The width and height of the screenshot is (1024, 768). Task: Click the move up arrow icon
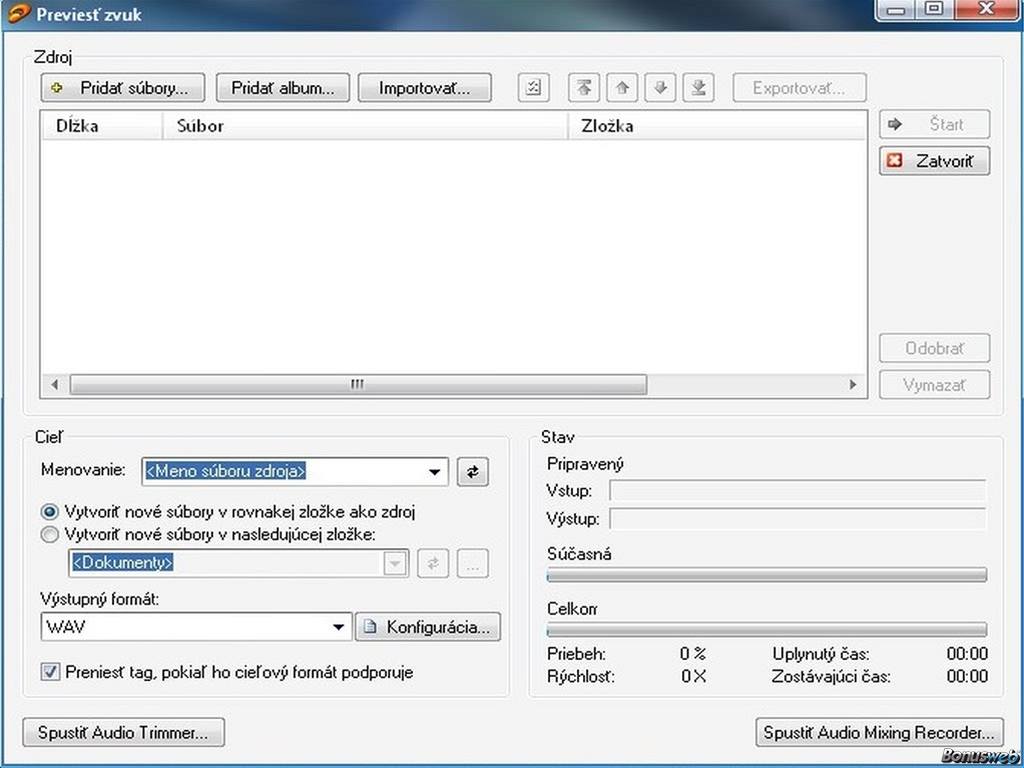[x=622, y=88]
